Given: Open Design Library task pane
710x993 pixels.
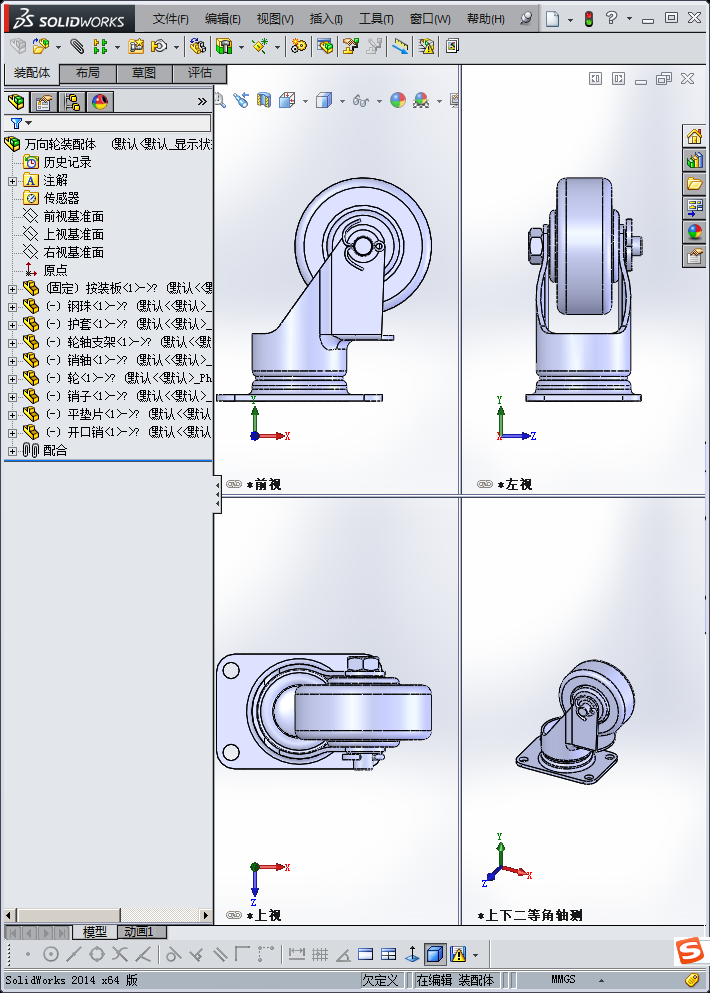Looking at the screenshot, I should 694,160.
